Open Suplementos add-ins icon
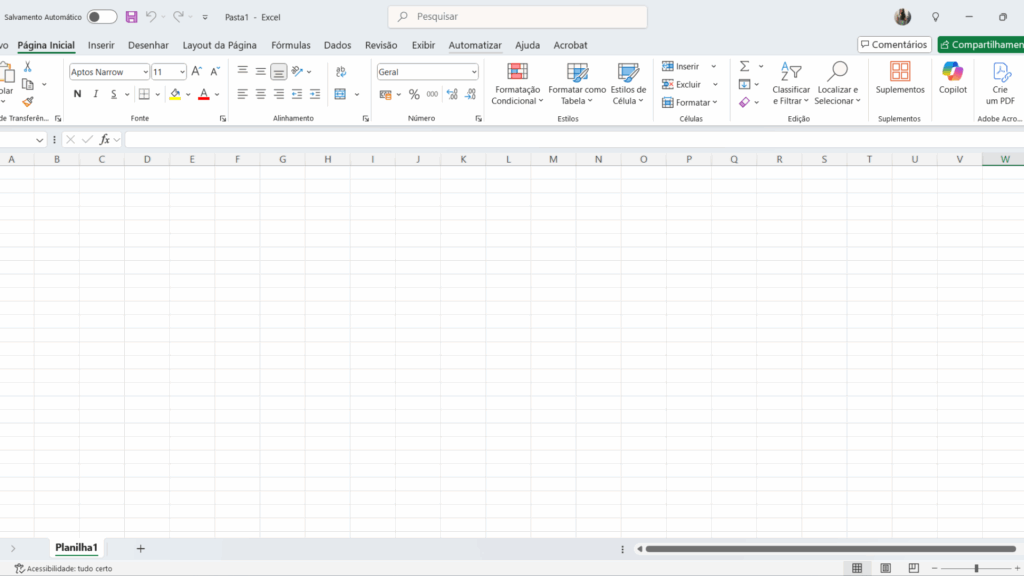Screen dimensions: 1024x576 900,78
